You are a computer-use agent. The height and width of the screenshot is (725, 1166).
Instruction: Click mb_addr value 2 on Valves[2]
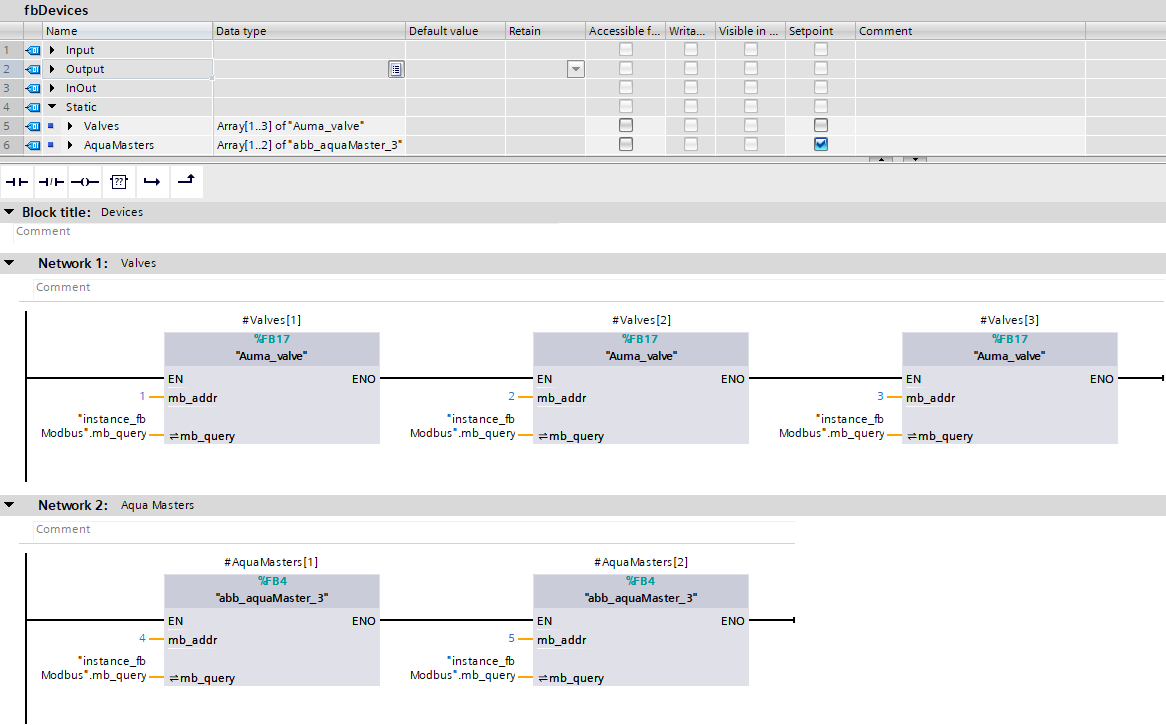pyautogui.click(x=511, y=396)
